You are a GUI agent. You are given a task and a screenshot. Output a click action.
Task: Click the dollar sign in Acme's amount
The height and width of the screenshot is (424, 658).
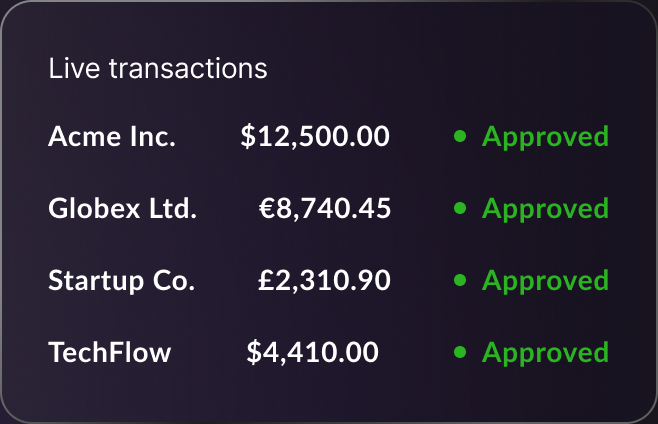(x=248, y=136)
